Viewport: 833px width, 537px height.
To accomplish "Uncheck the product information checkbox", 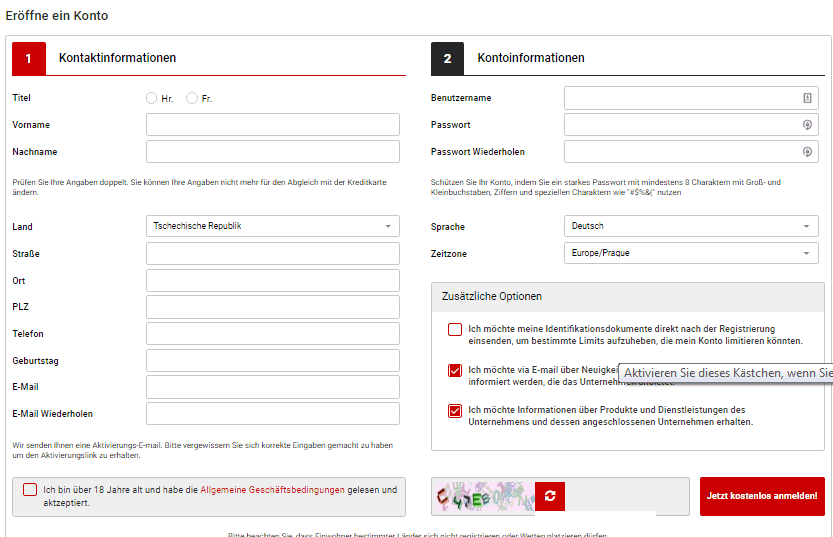I will [455, 411].
